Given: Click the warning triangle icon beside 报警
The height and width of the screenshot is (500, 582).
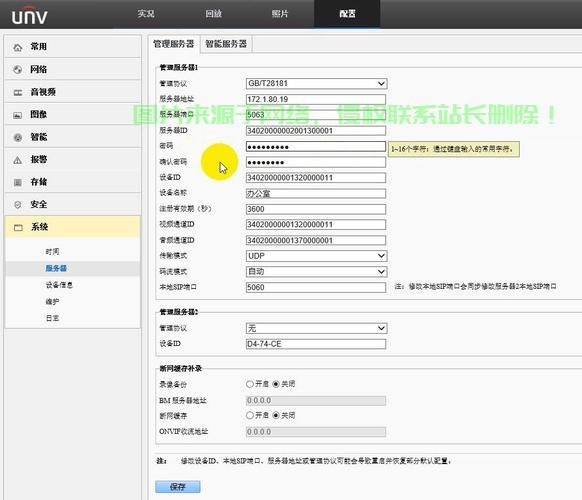Looking at the screenshot, I should coord(17,160).
